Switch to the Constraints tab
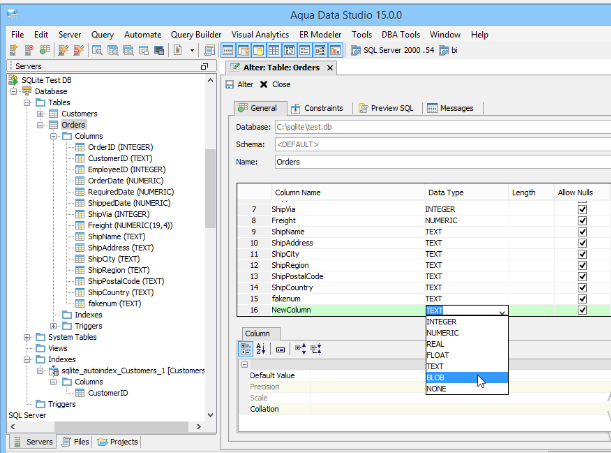 click(318, 108)
